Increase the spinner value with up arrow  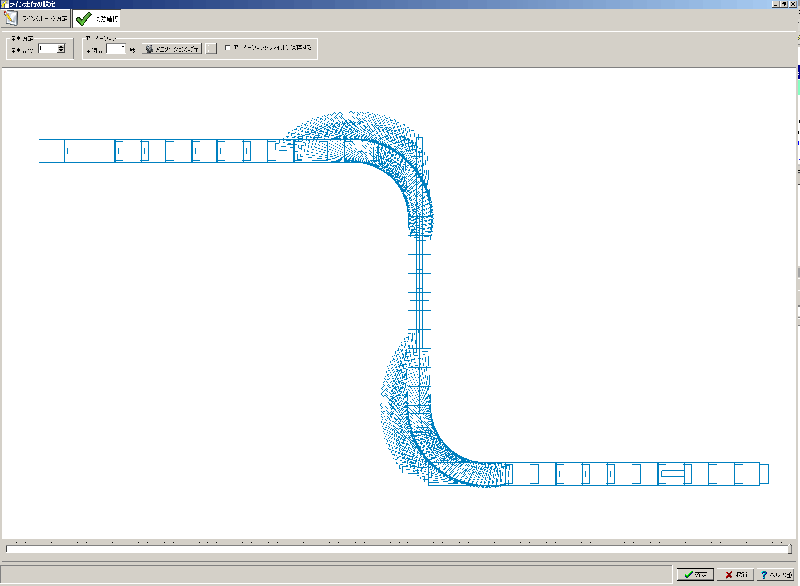click(61, 46)
